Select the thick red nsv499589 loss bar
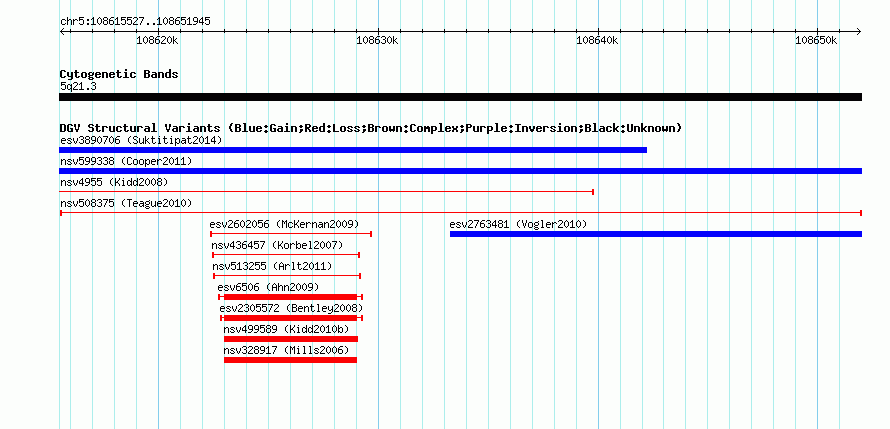 (291, 339)
